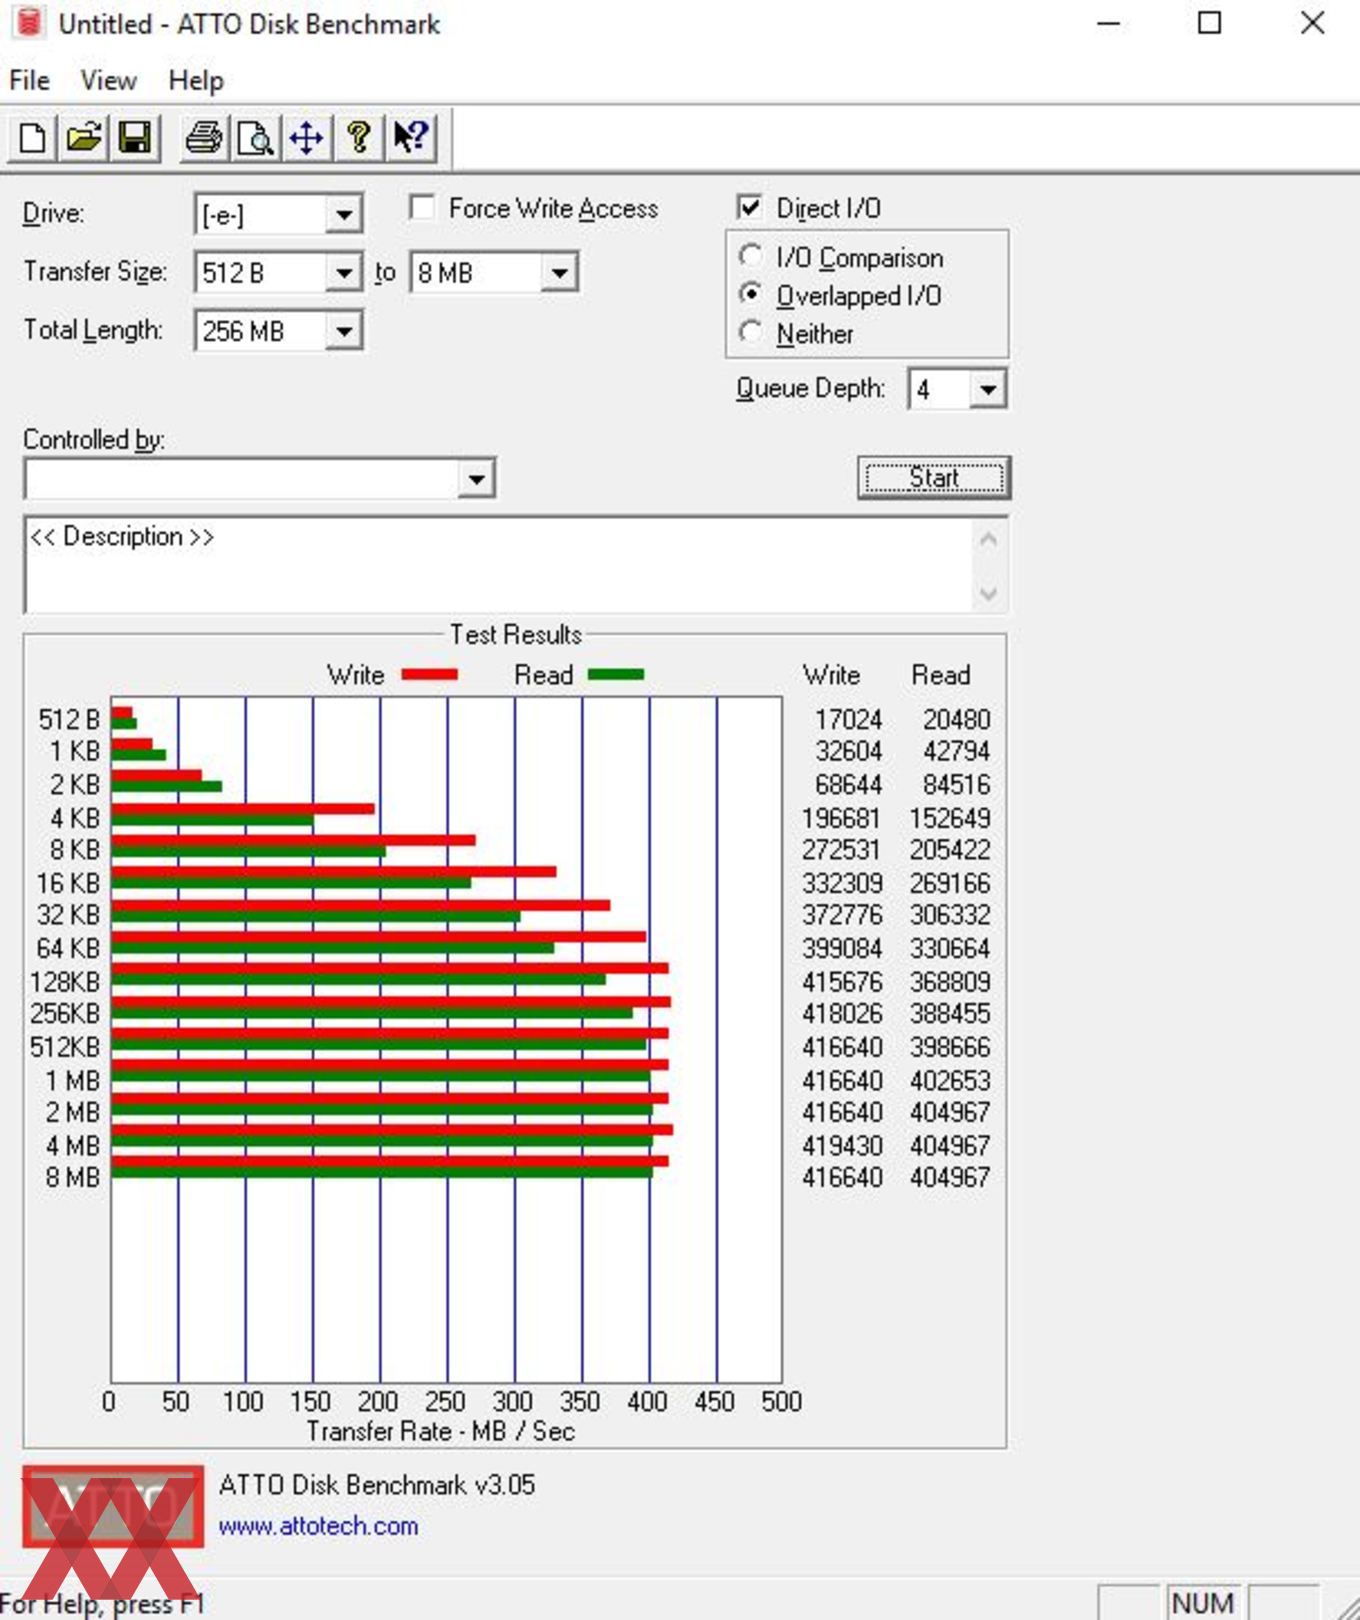Create a new benchmark file
Screen dimensions: 1360x1620
pyautogui.click(x=32, y=137)
